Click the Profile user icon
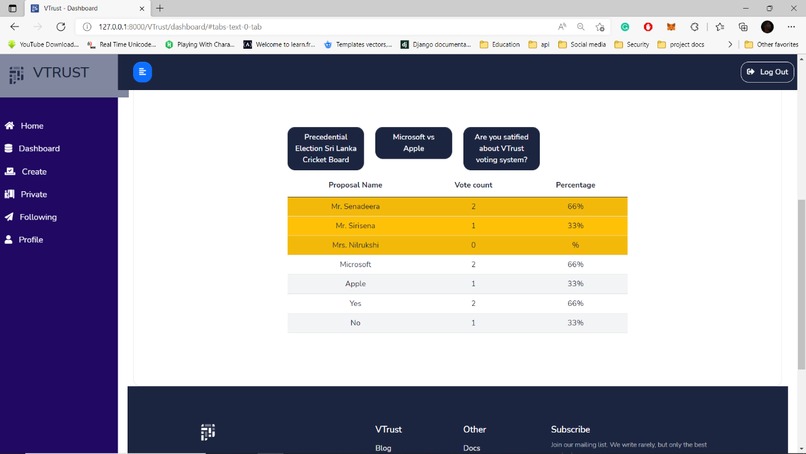Screen dimensions: 806x454 click(x=8, y=239)
